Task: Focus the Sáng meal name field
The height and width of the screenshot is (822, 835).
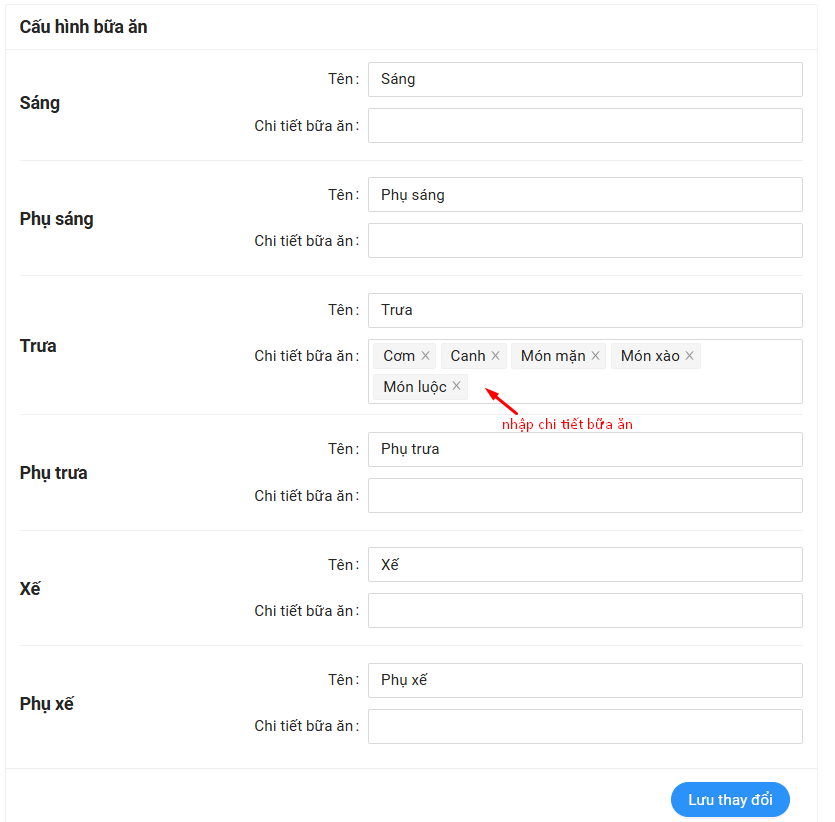Action: pyautogui.click(x=585, y=80)
